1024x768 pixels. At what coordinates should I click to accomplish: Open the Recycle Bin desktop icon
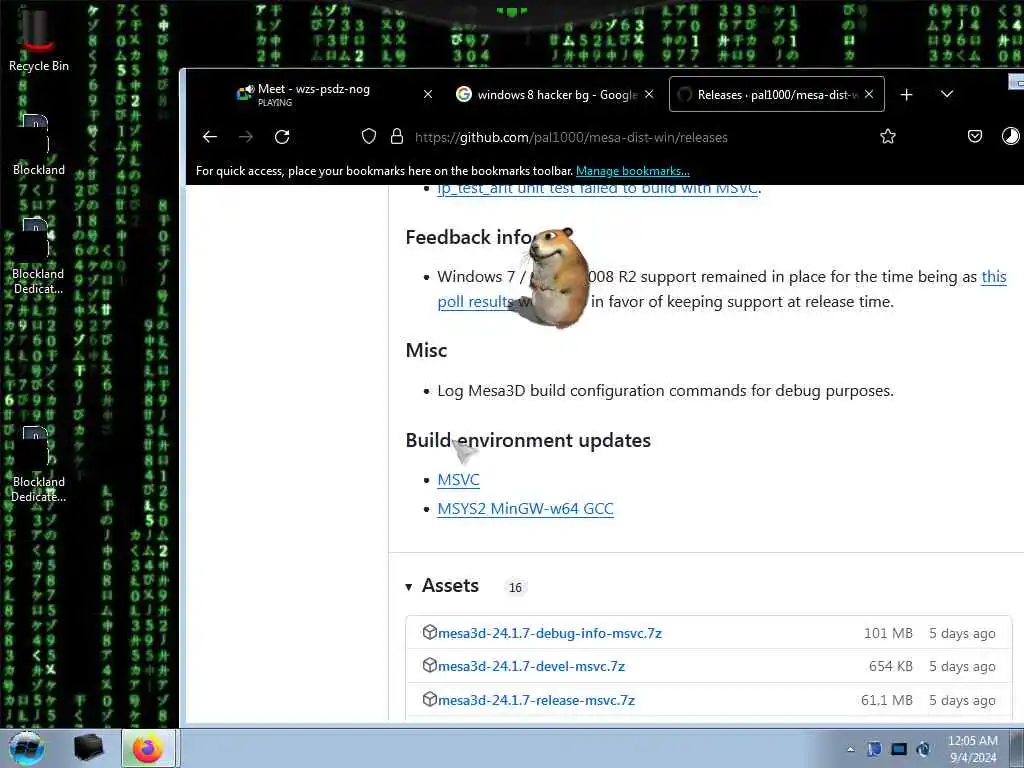click(x=37, y=38)
